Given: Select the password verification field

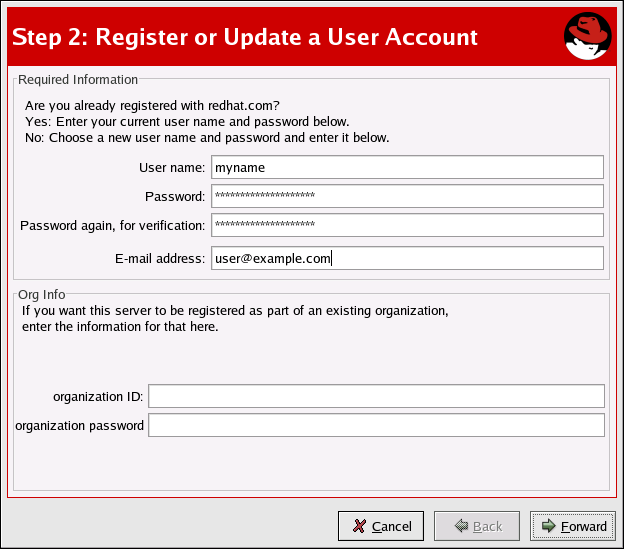Looking at the screenshot, I should point(406,225).
